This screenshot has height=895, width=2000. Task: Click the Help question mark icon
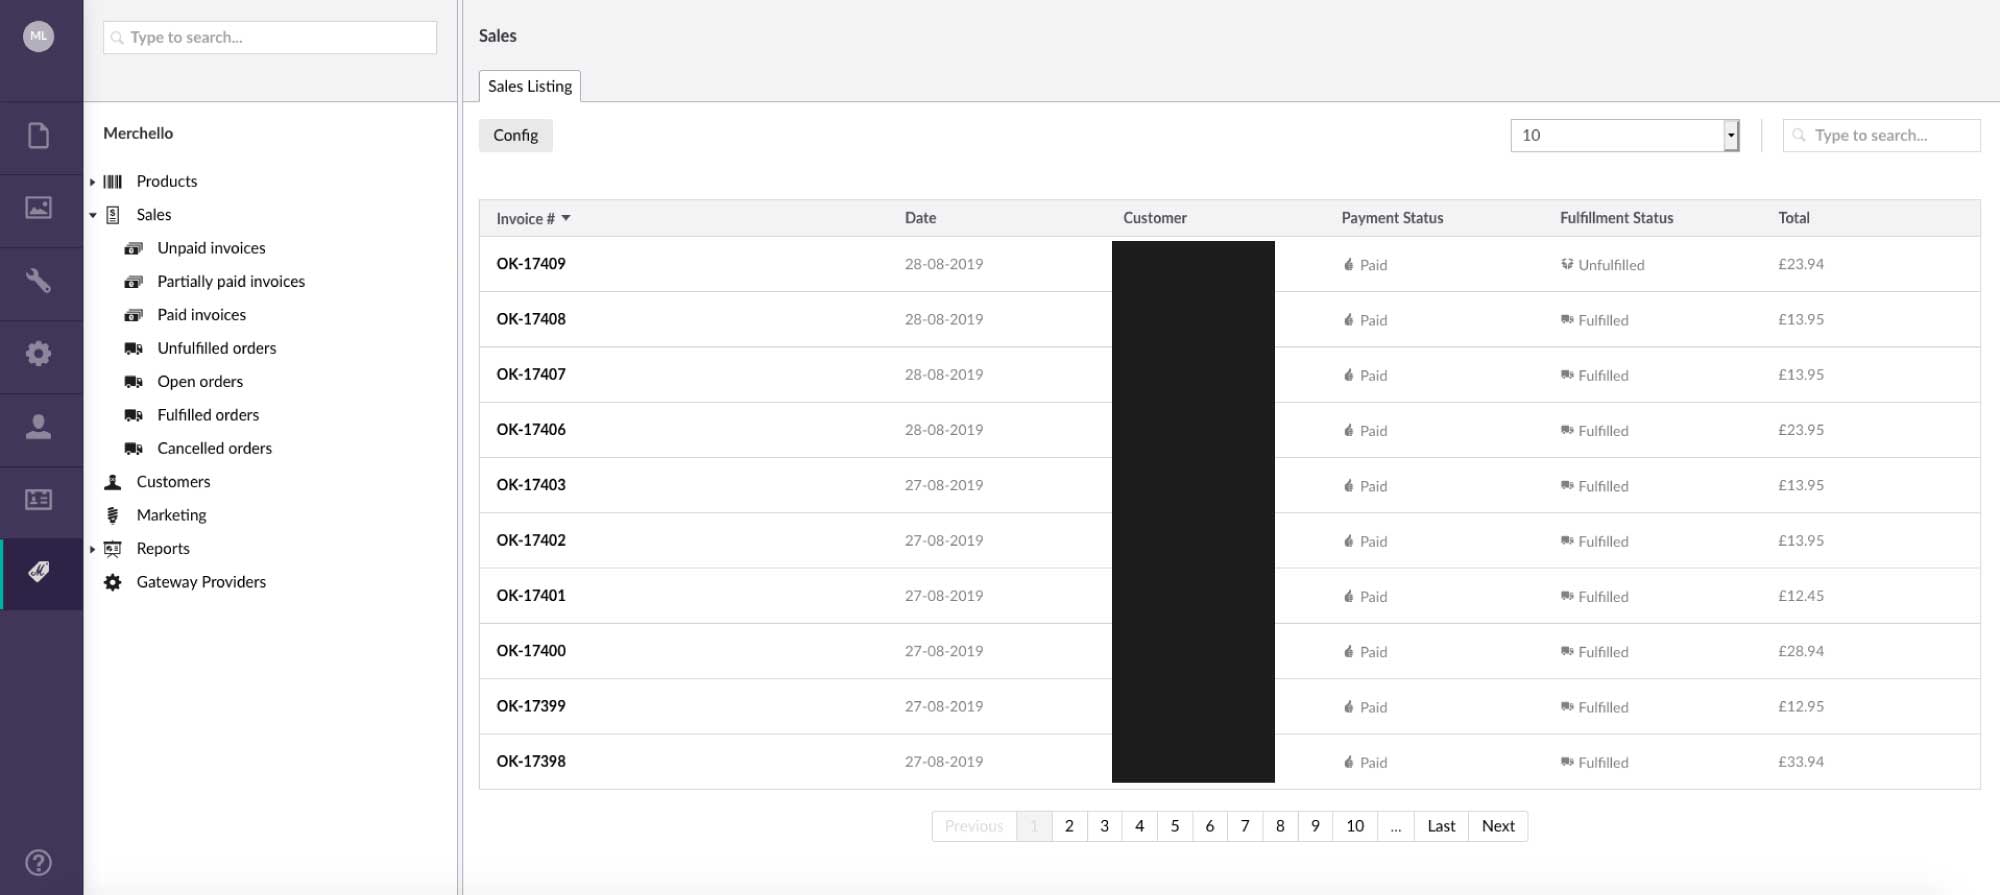(39, 862)
